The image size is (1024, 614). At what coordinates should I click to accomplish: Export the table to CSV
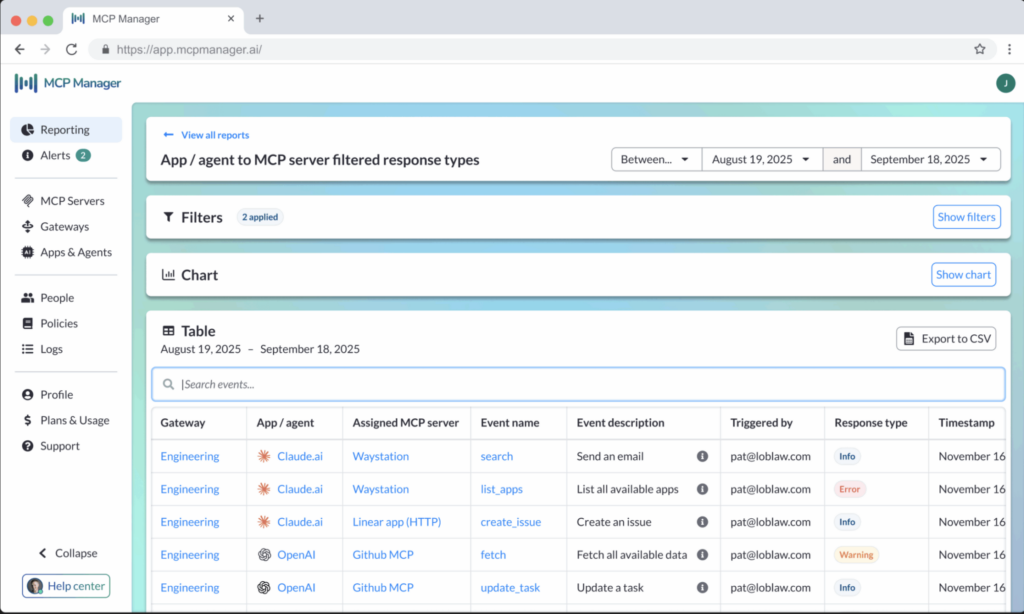(x=945, y=339)
